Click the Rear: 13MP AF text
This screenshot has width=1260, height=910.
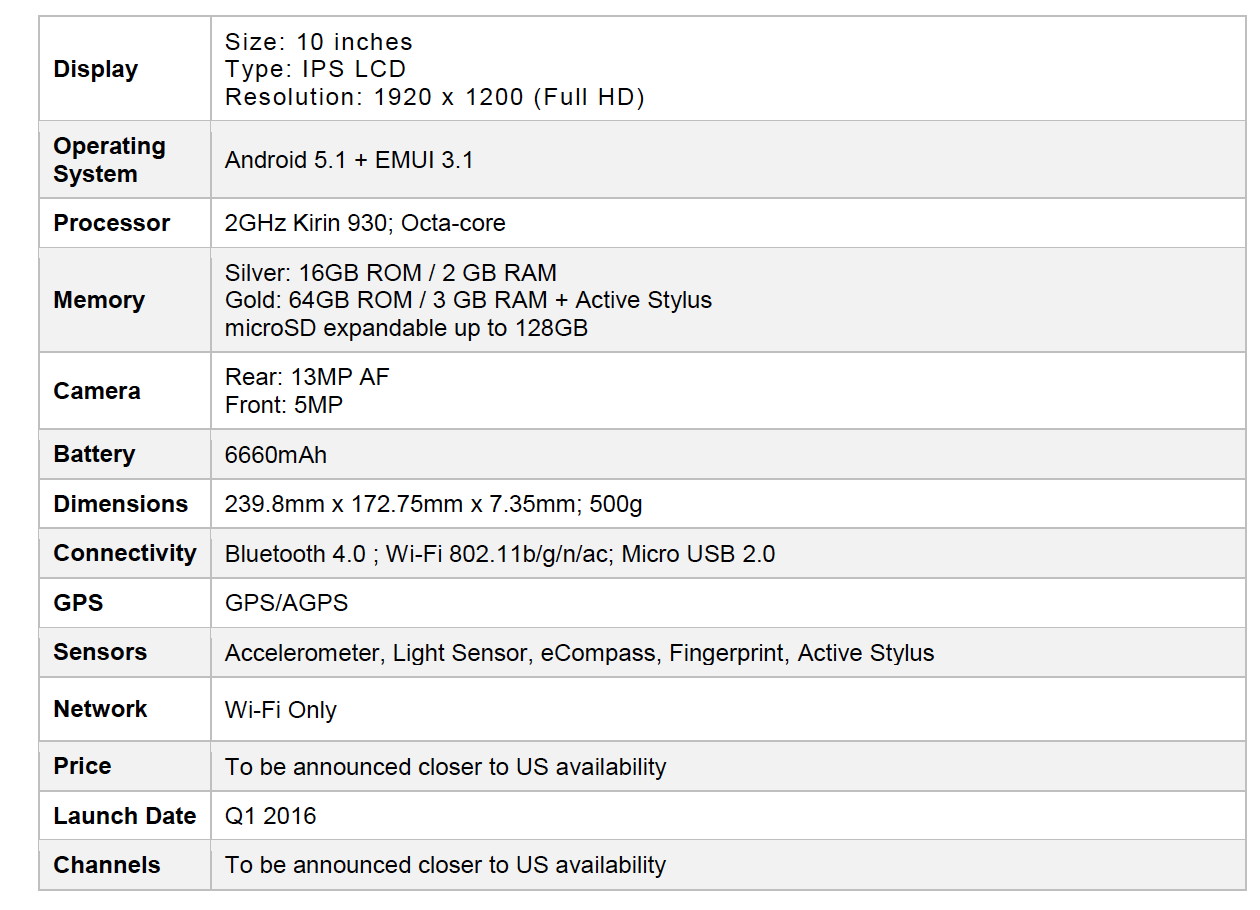pyautogui.click(x=307, y=377)
